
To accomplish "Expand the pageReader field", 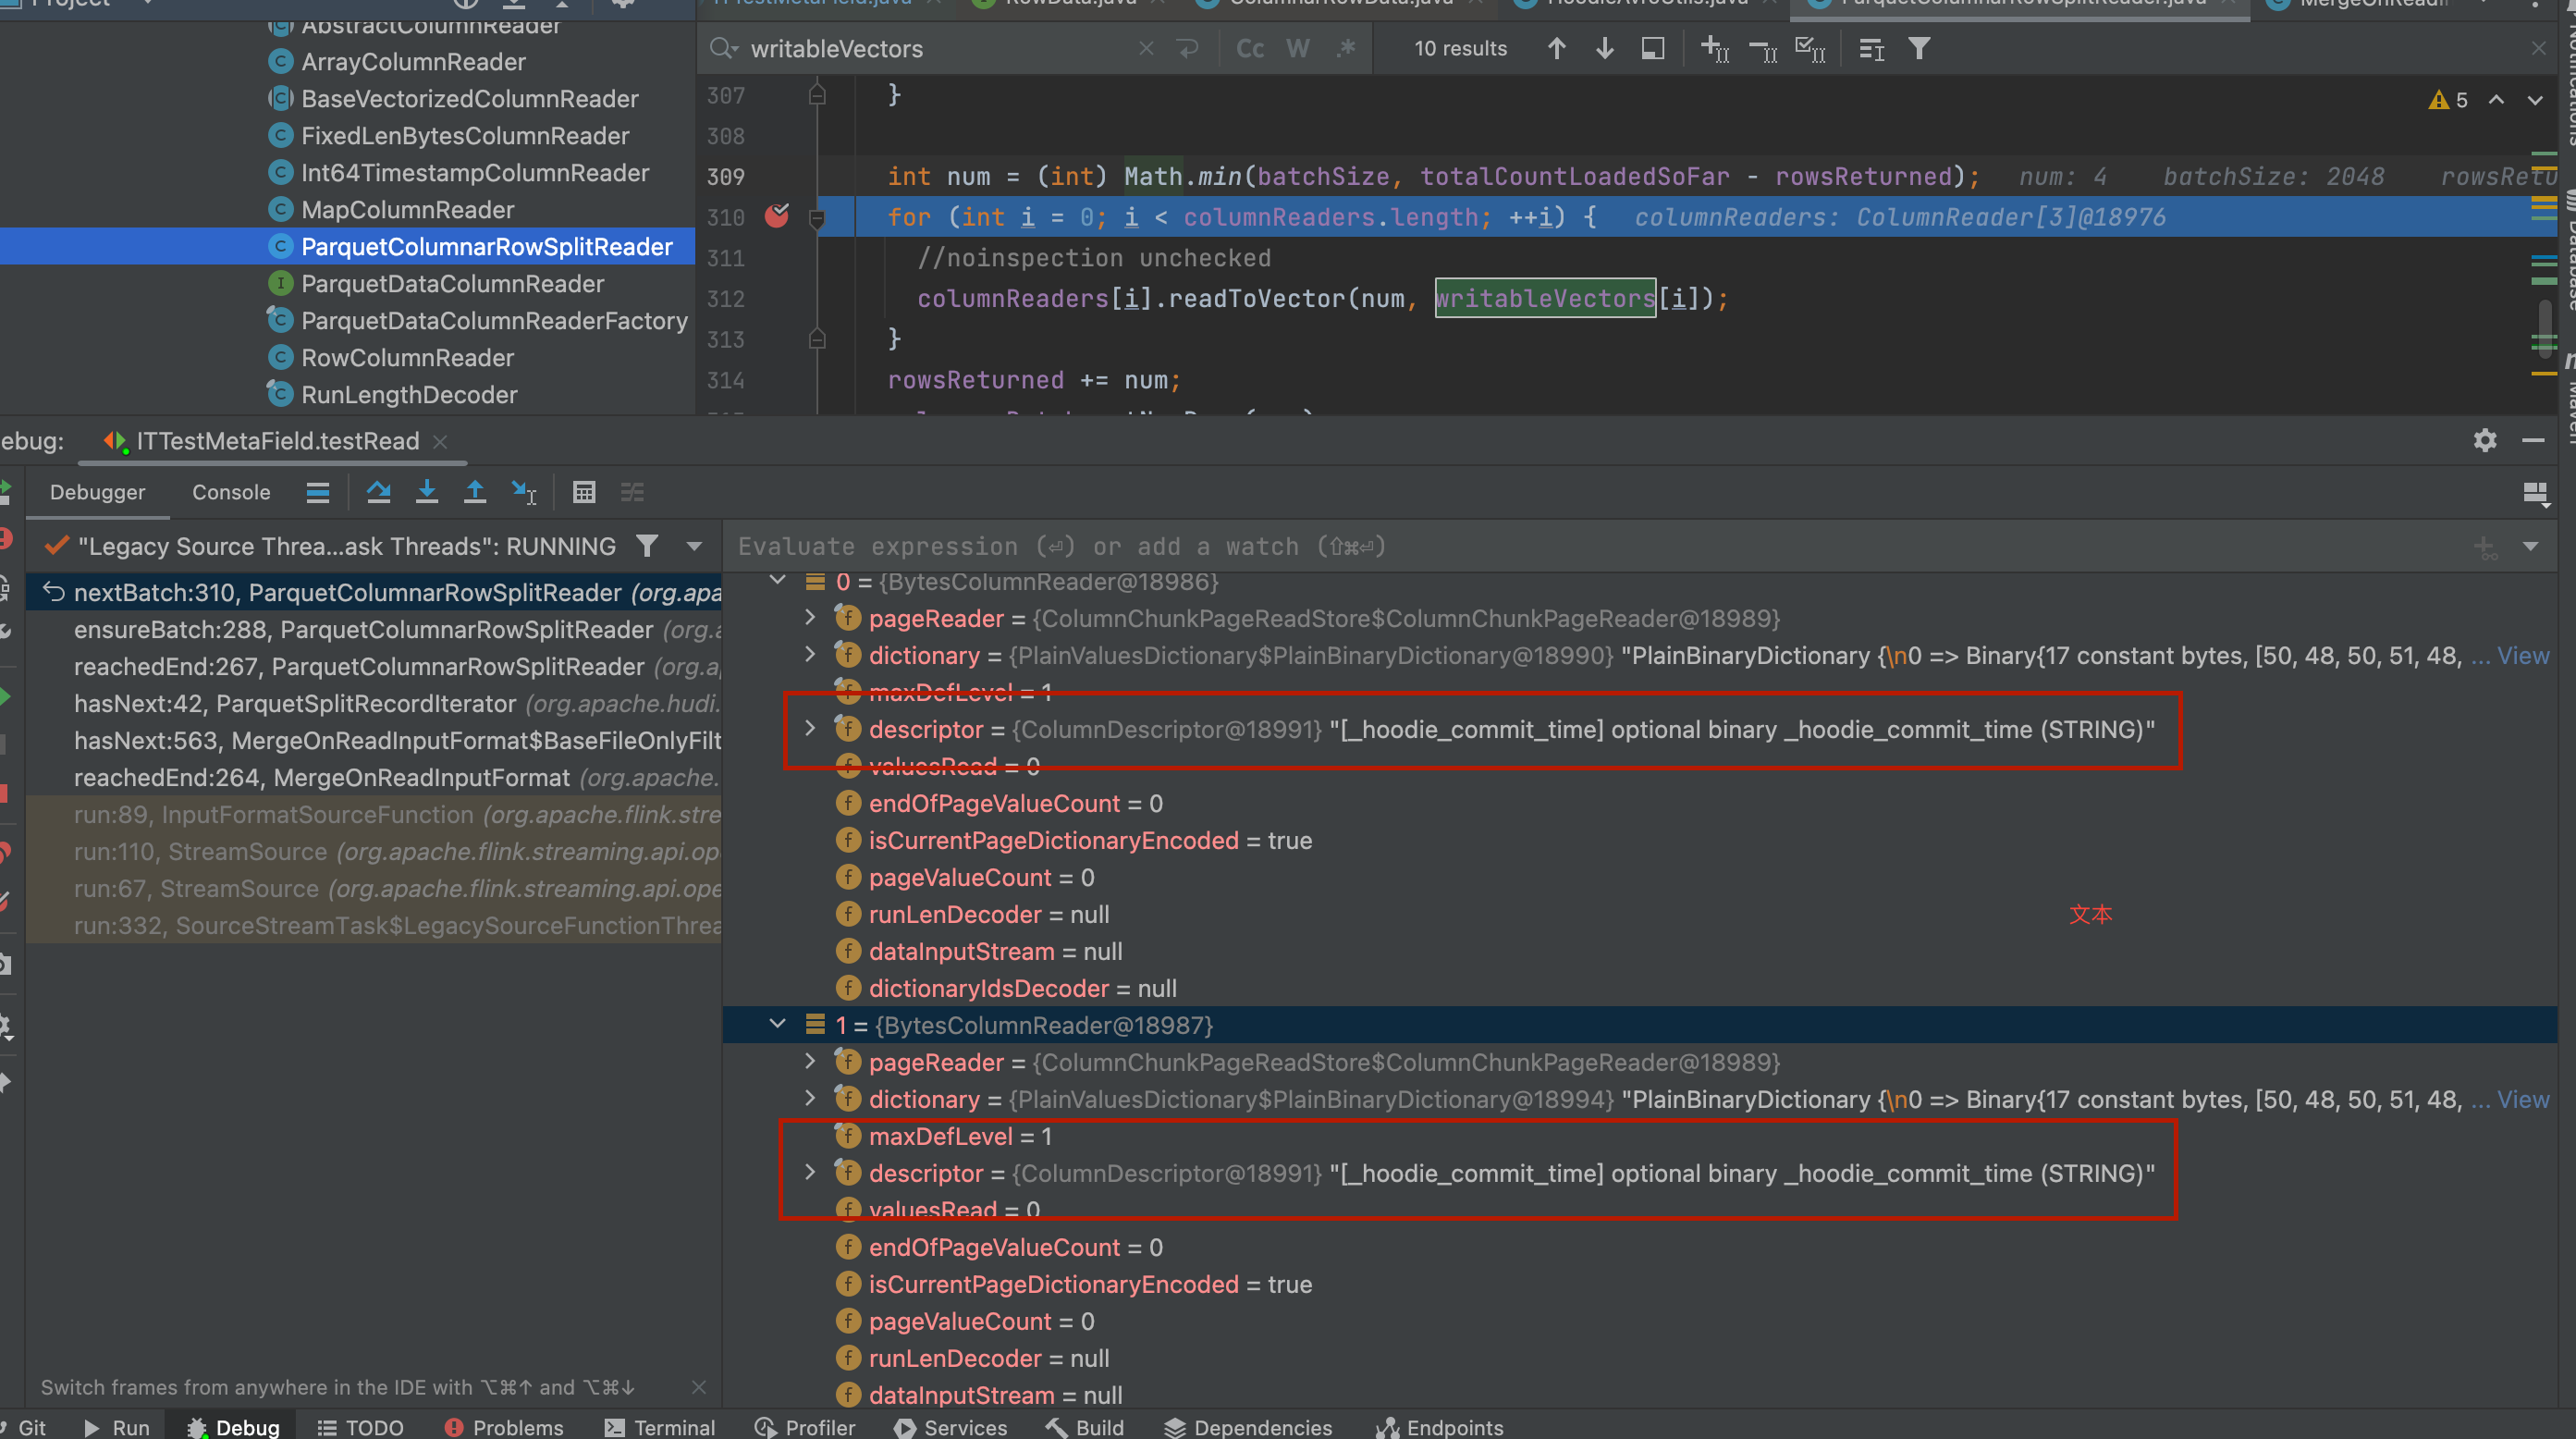I will tap(810, 618).
